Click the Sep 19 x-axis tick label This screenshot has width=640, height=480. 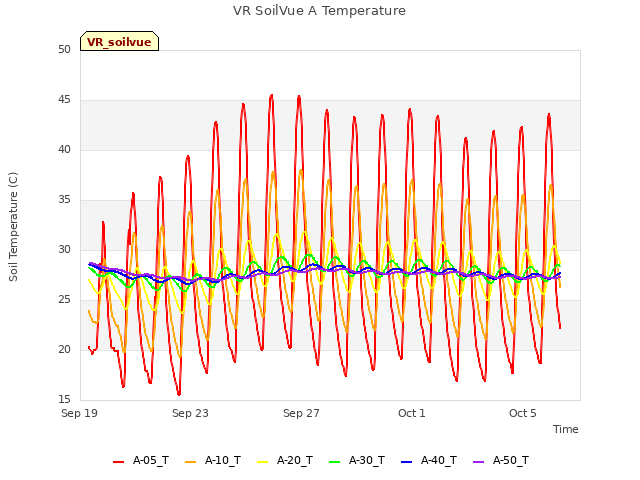79,413
